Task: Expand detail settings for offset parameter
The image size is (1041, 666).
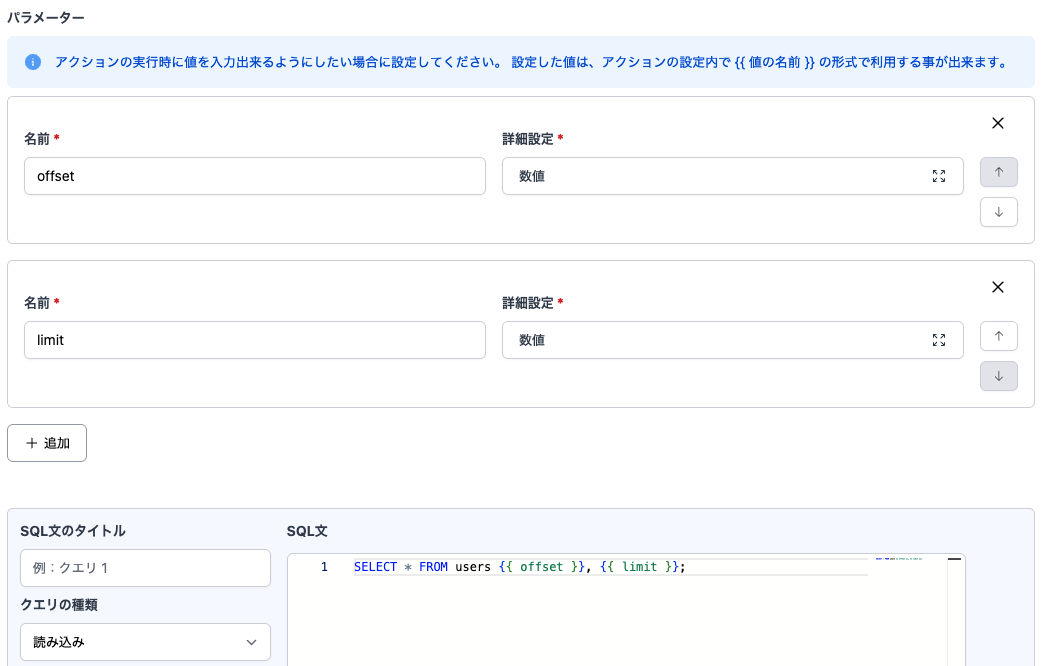Action: pyautogui.click(x=938, y=176)
